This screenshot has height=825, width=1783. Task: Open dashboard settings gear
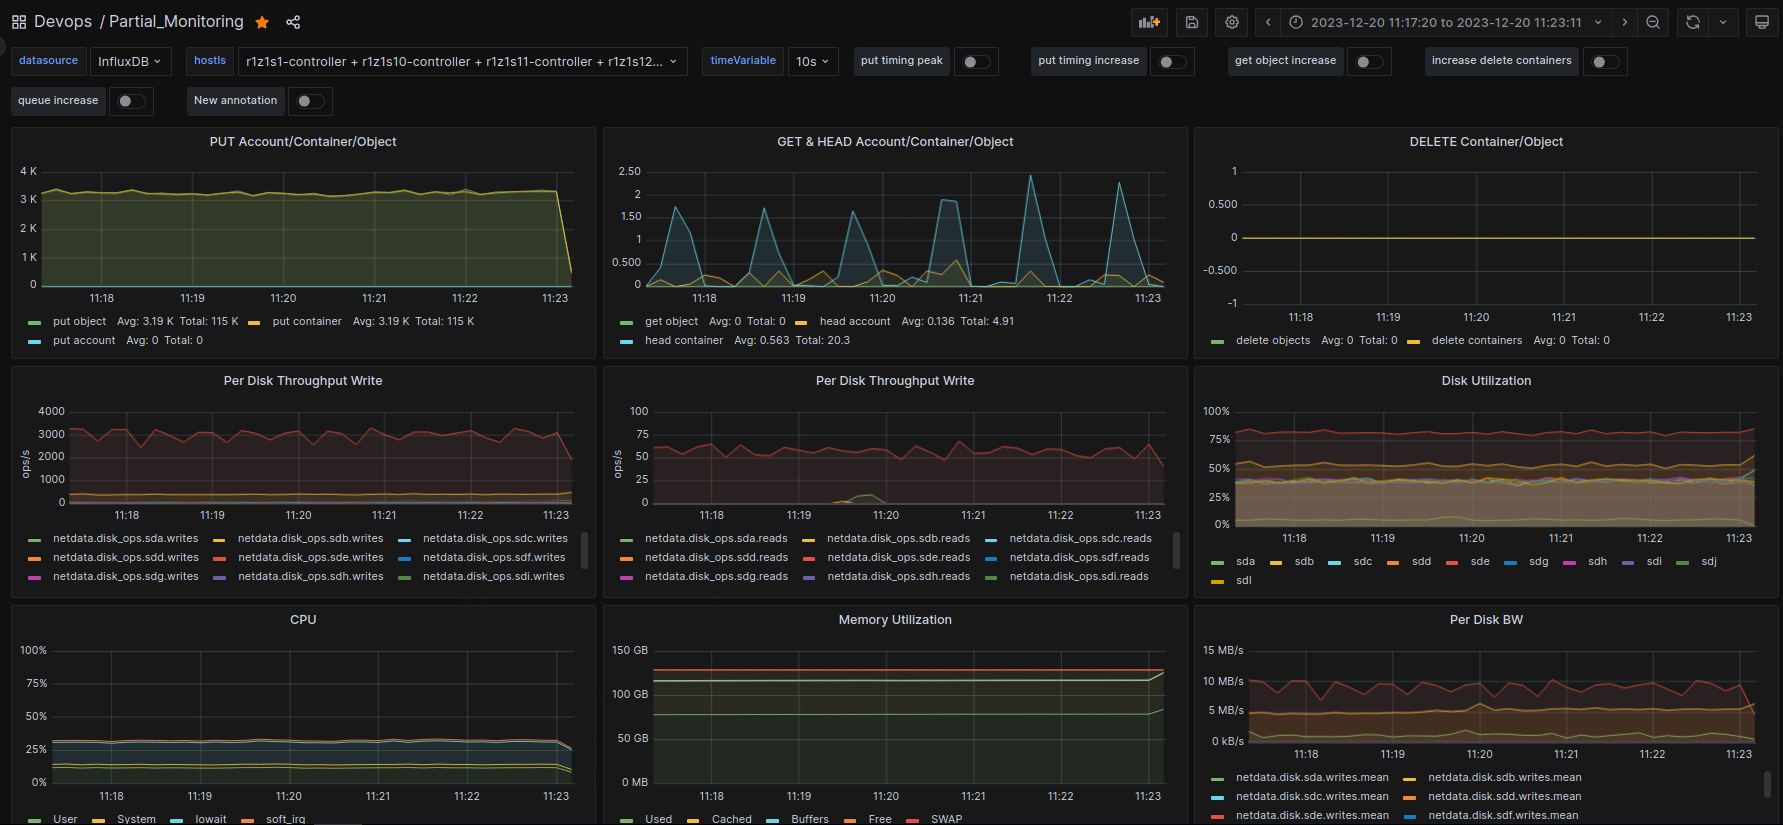1232,22
